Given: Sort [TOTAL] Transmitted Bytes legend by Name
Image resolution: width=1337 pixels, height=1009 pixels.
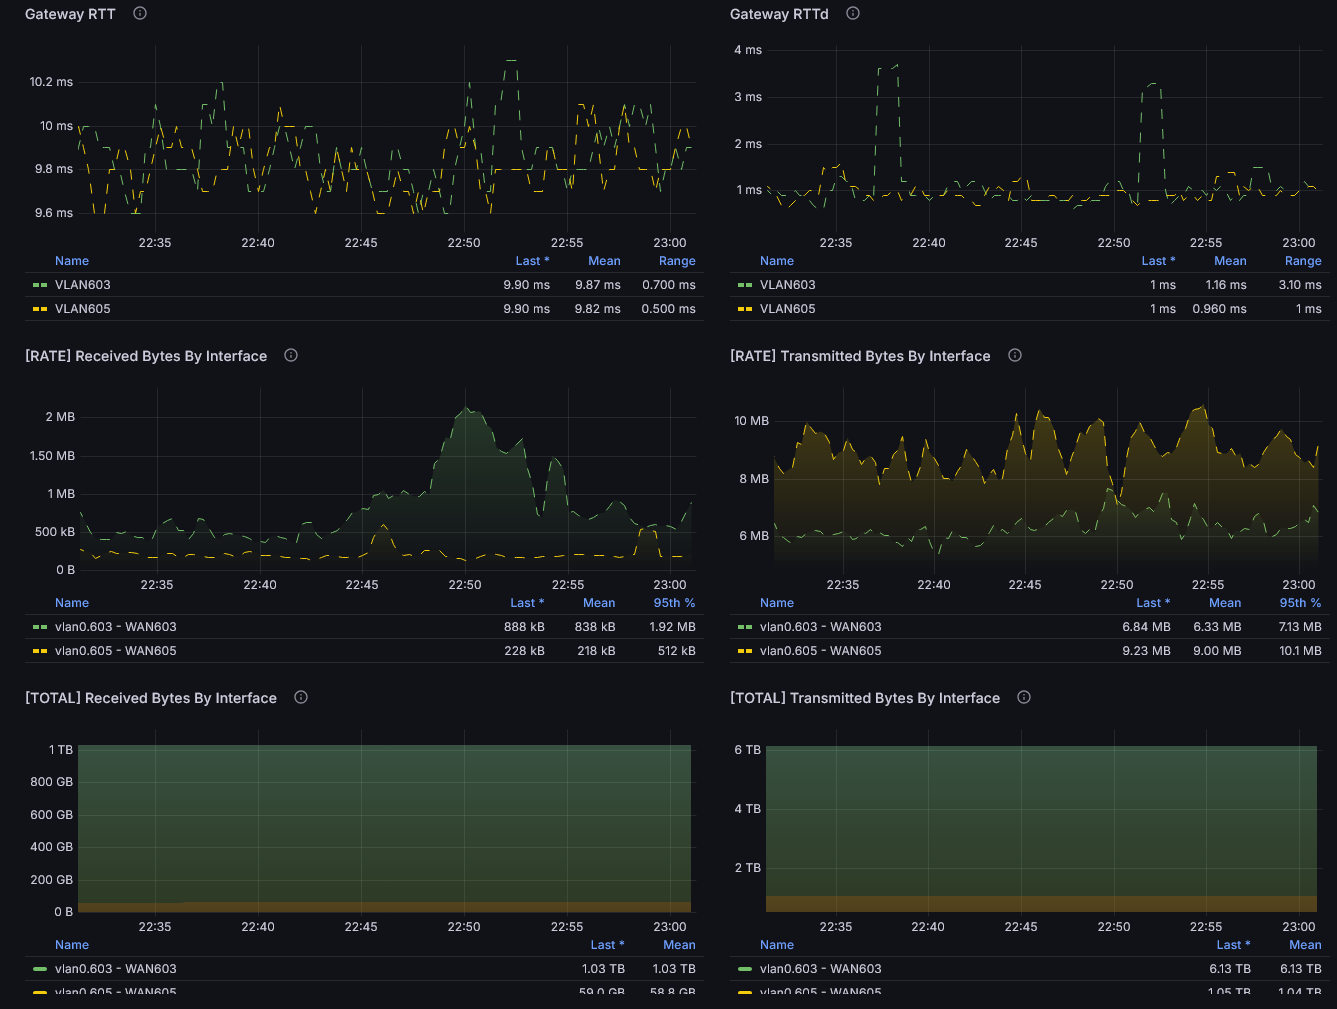Looking at the screenshot, I should tap(777, 945).
